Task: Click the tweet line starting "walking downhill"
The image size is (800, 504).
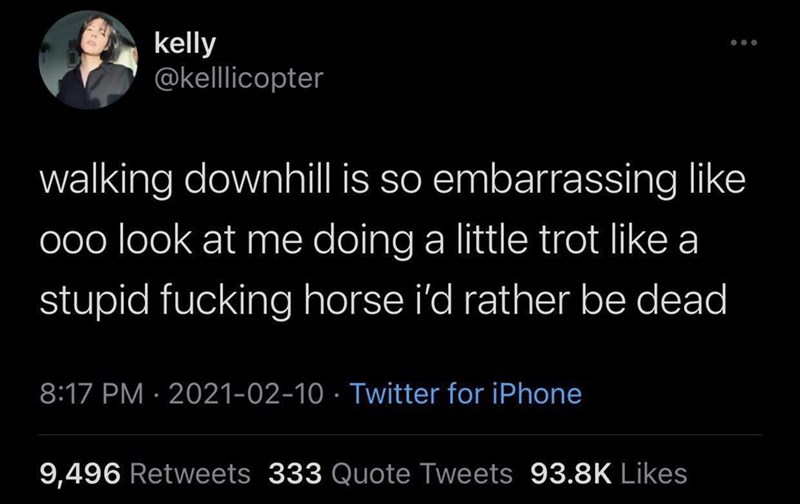Action: [x=379, y=186]
